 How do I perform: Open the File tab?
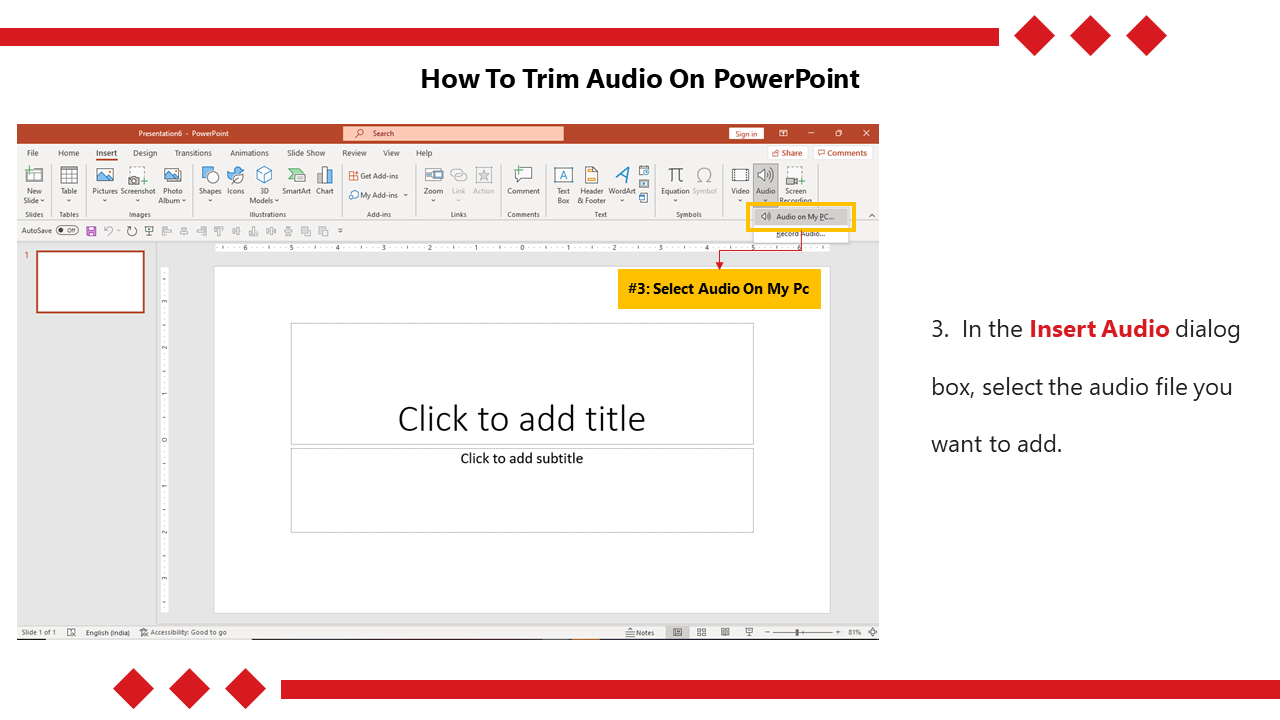pyautogui.click(x=33, y=153)
